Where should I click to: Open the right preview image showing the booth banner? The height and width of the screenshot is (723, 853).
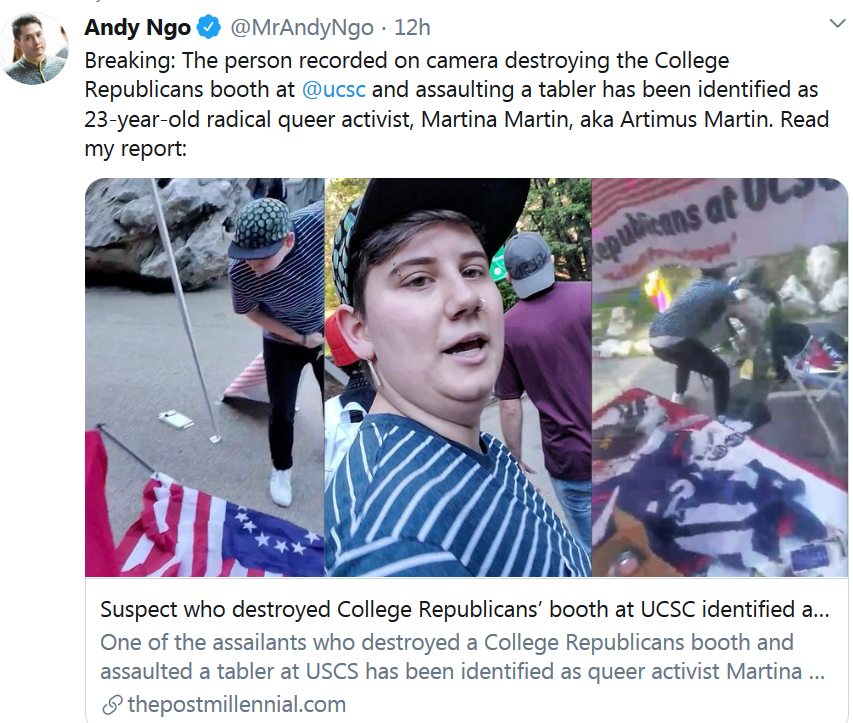pyautogui.click(x=720, y=377)
